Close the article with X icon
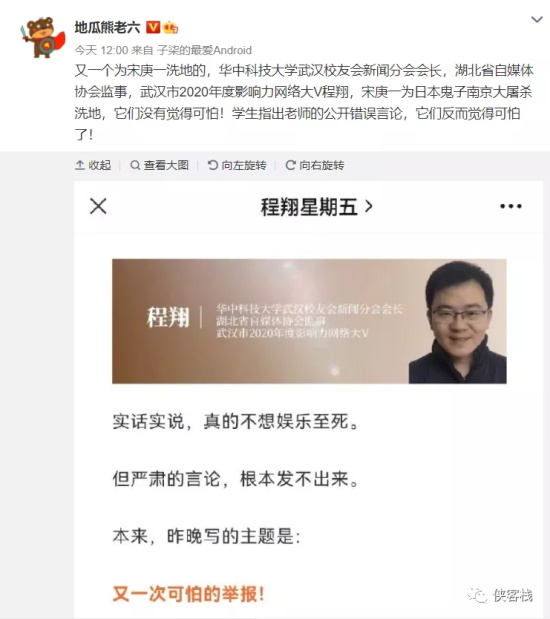Viewport: 550px width, 619px height. click(98, 206)
